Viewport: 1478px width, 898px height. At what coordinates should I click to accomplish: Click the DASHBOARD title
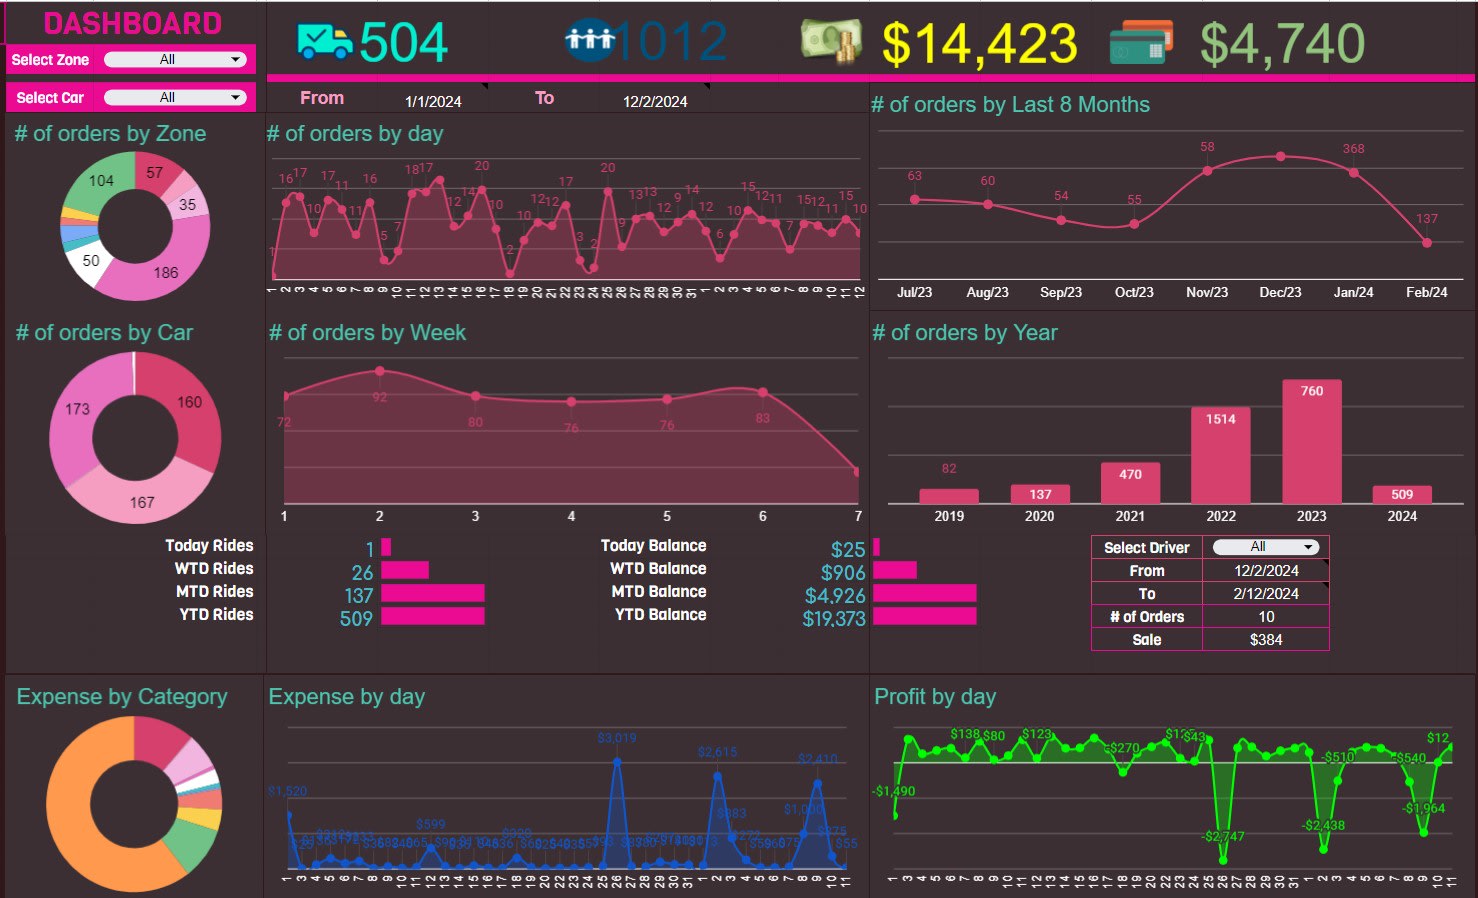tap(132, 23)
